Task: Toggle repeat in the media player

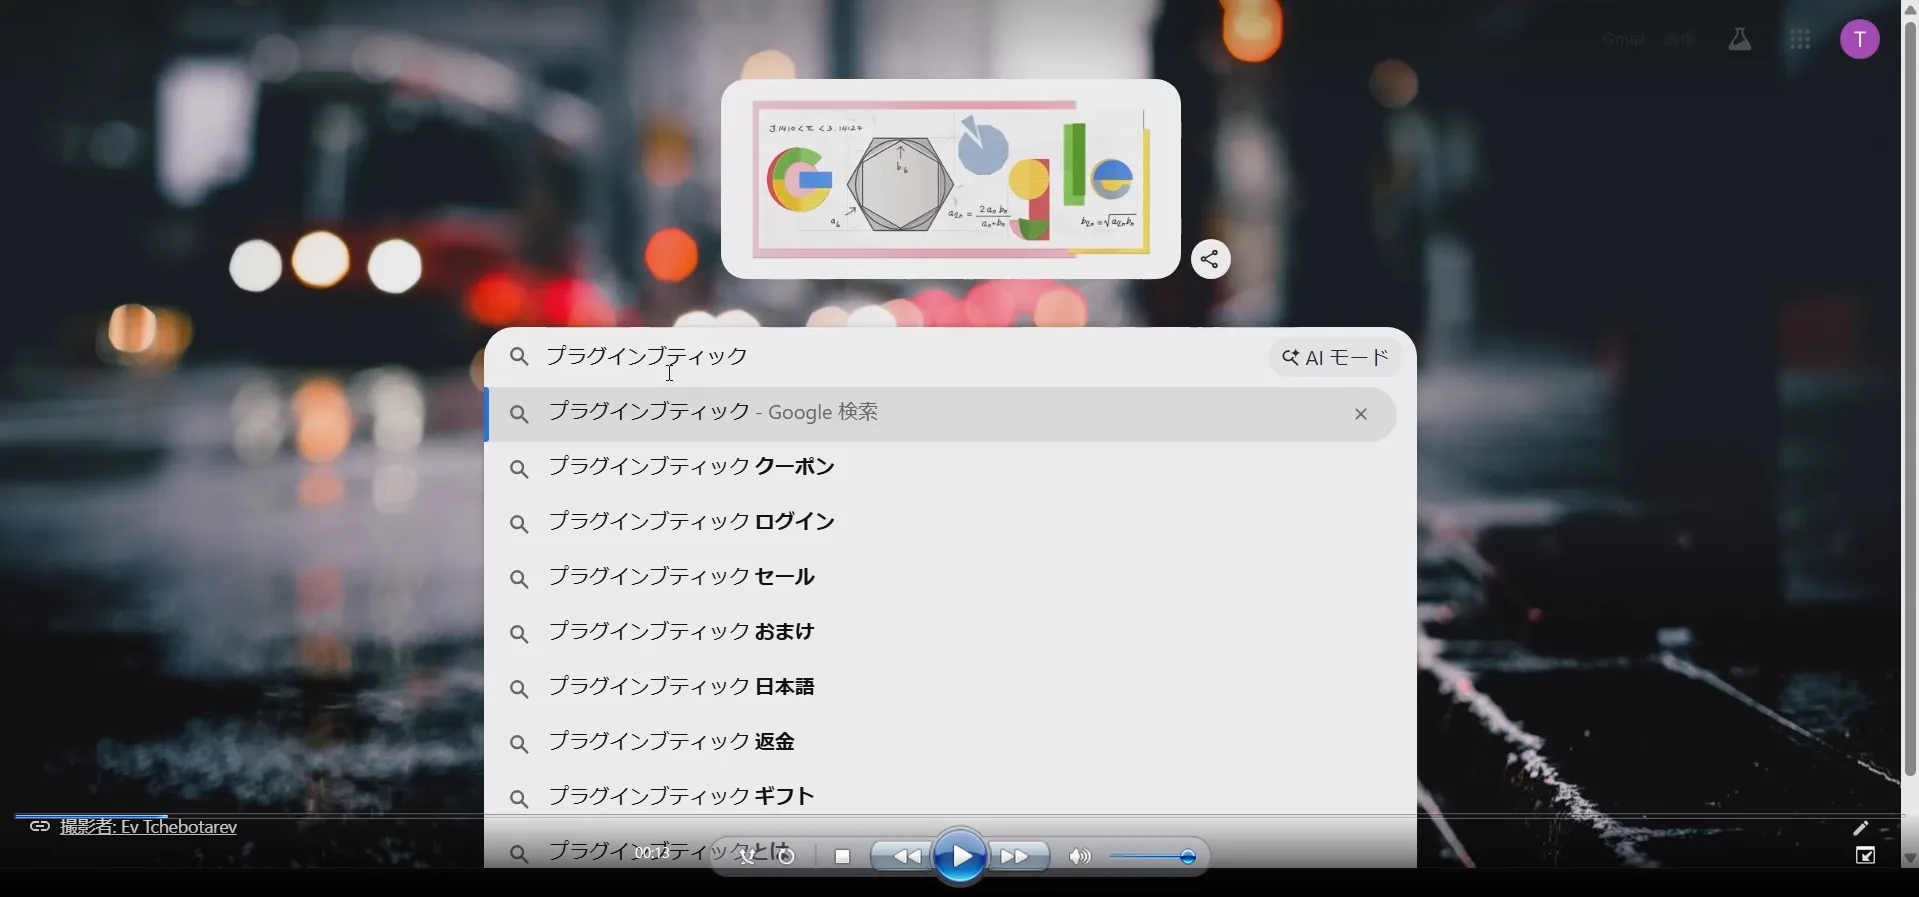Action: point(787,857)
